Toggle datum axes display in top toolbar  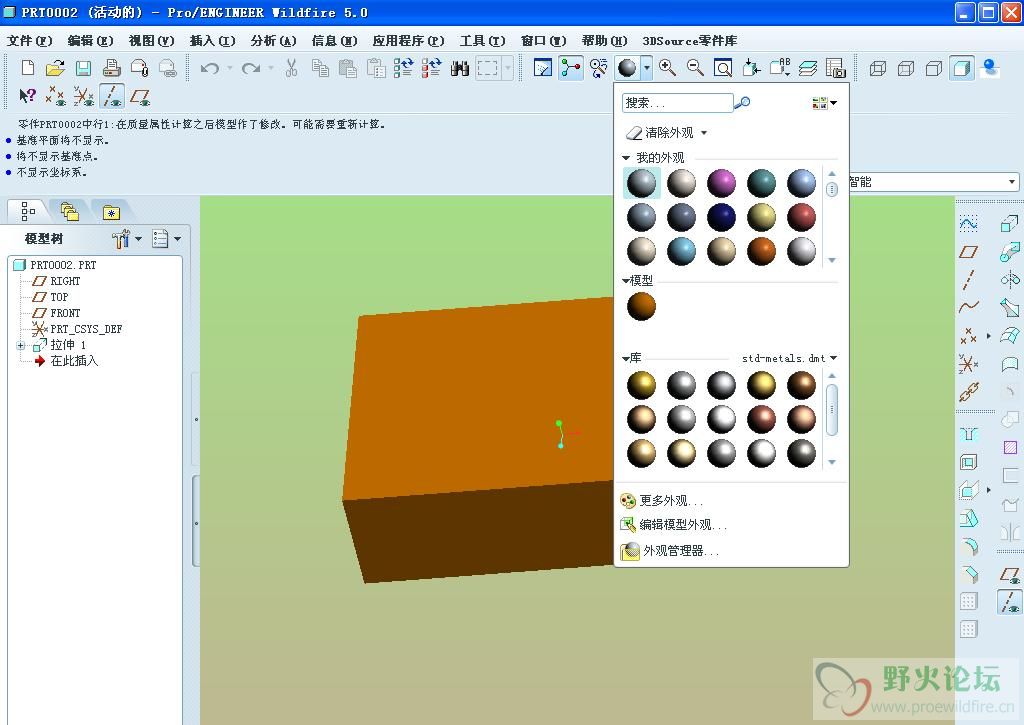click(112, 97)
